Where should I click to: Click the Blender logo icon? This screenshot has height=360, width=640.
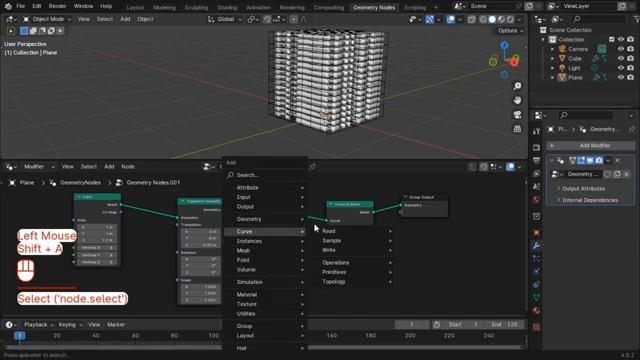[x=8, y=6]
